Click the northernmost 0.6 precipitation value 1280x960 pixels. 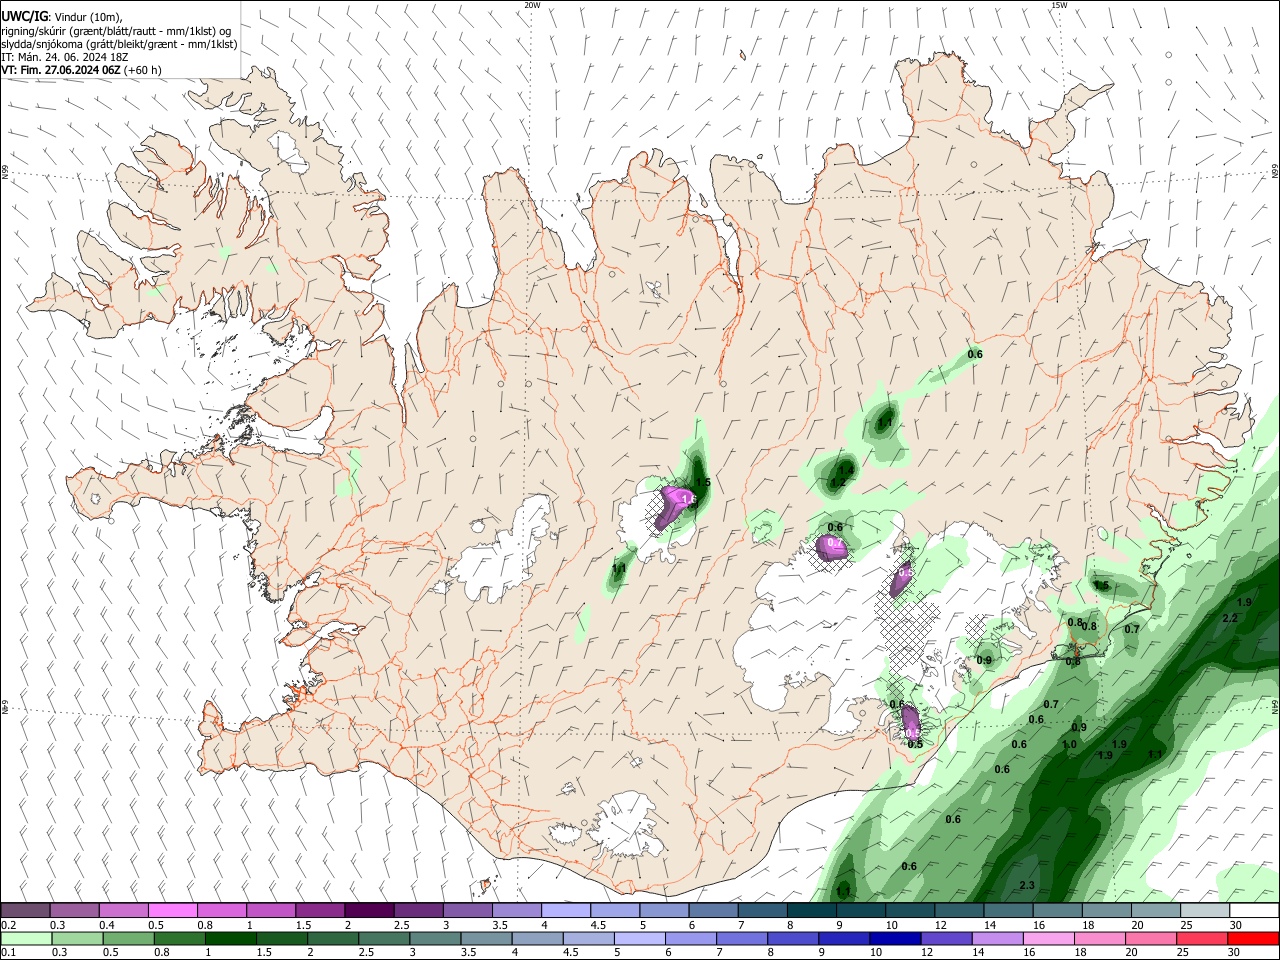[975, 355]
